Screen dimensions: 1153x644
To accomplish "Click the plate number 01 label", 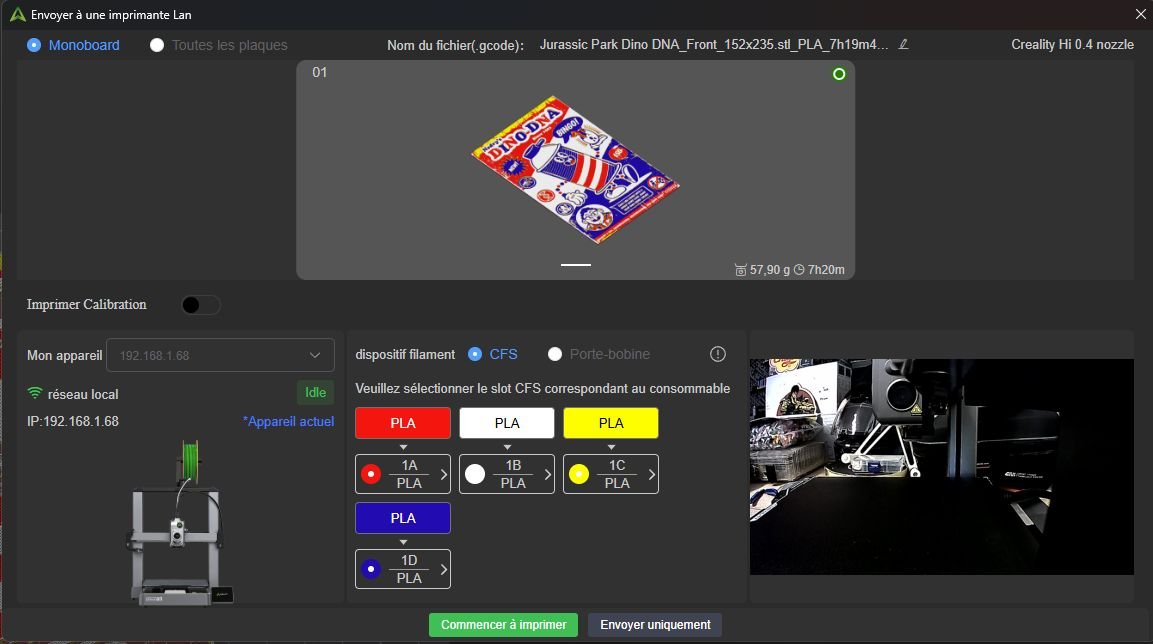I will tap(319, 72).
